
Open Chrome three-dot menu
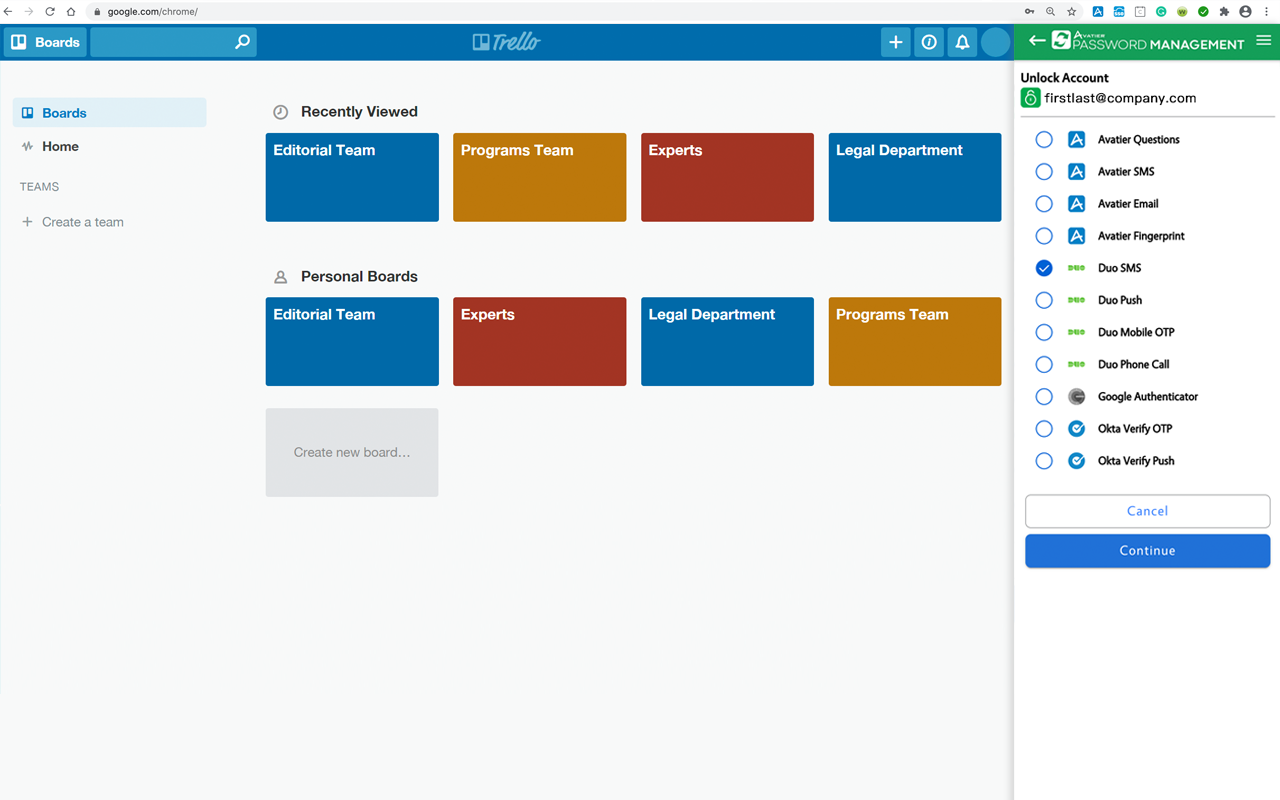click(x=1266, y=12)
